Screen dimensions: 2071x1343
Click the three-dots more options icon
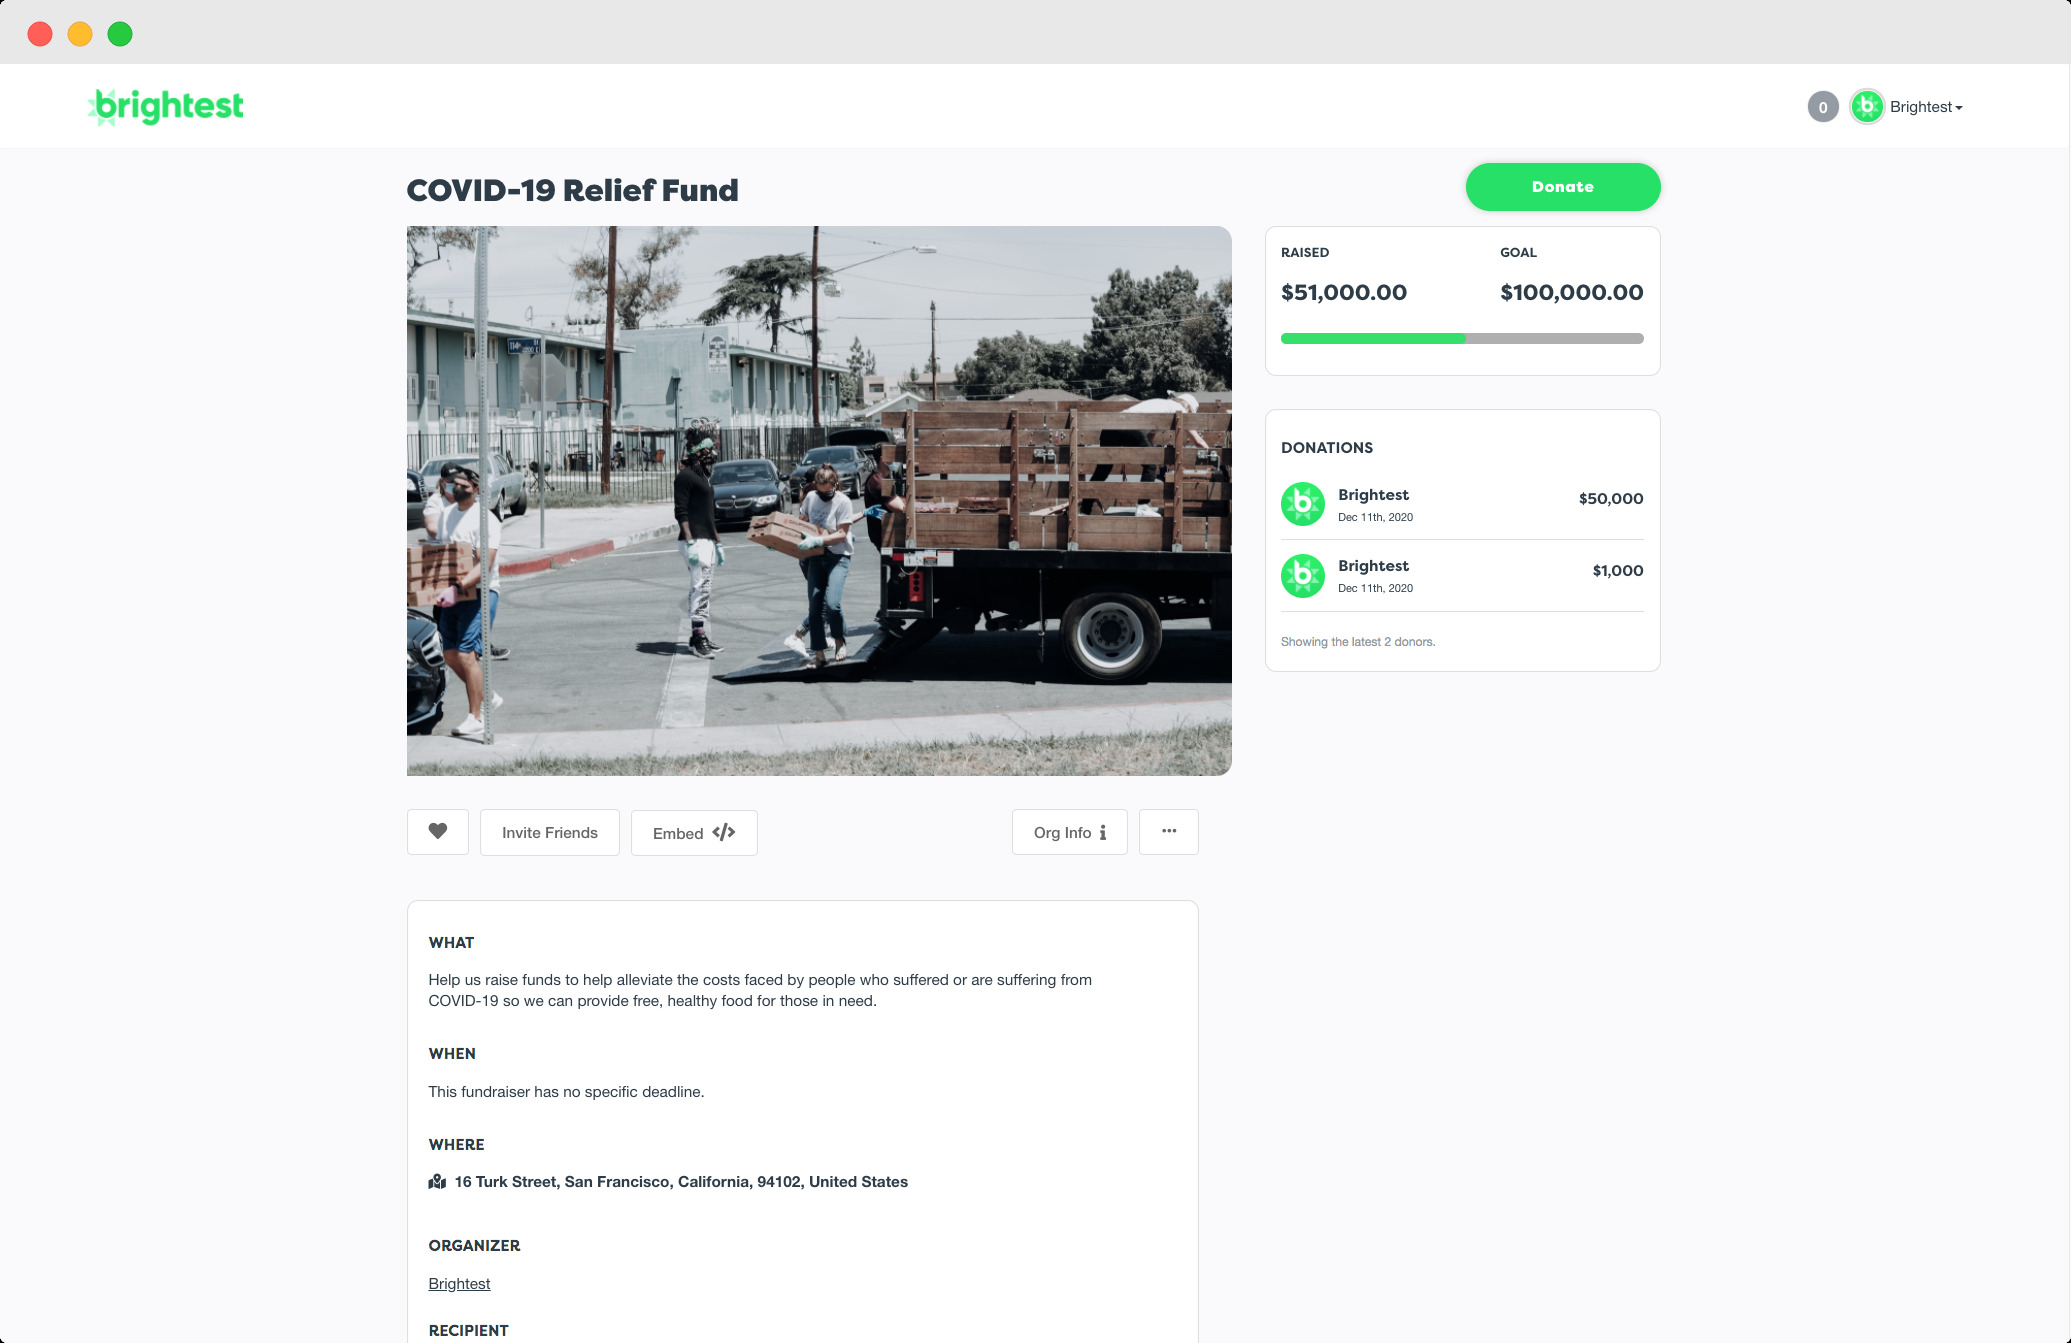1168,830
